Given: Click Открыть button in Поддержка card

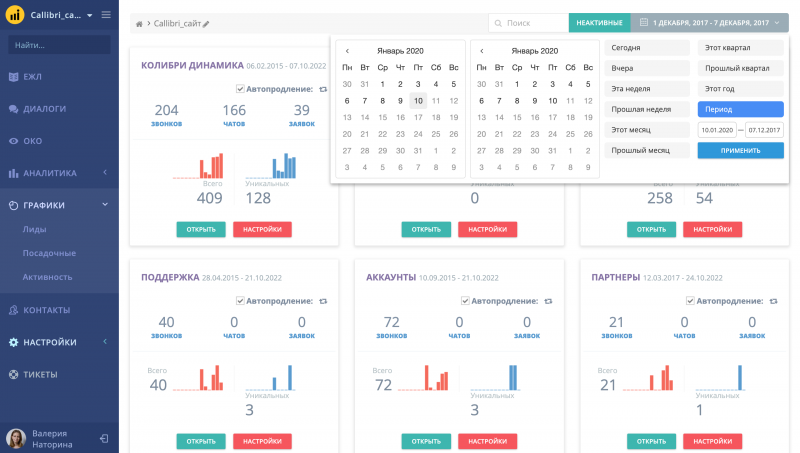Looking at the screenshot, I should pyautogui.click(x=201, y=441).
